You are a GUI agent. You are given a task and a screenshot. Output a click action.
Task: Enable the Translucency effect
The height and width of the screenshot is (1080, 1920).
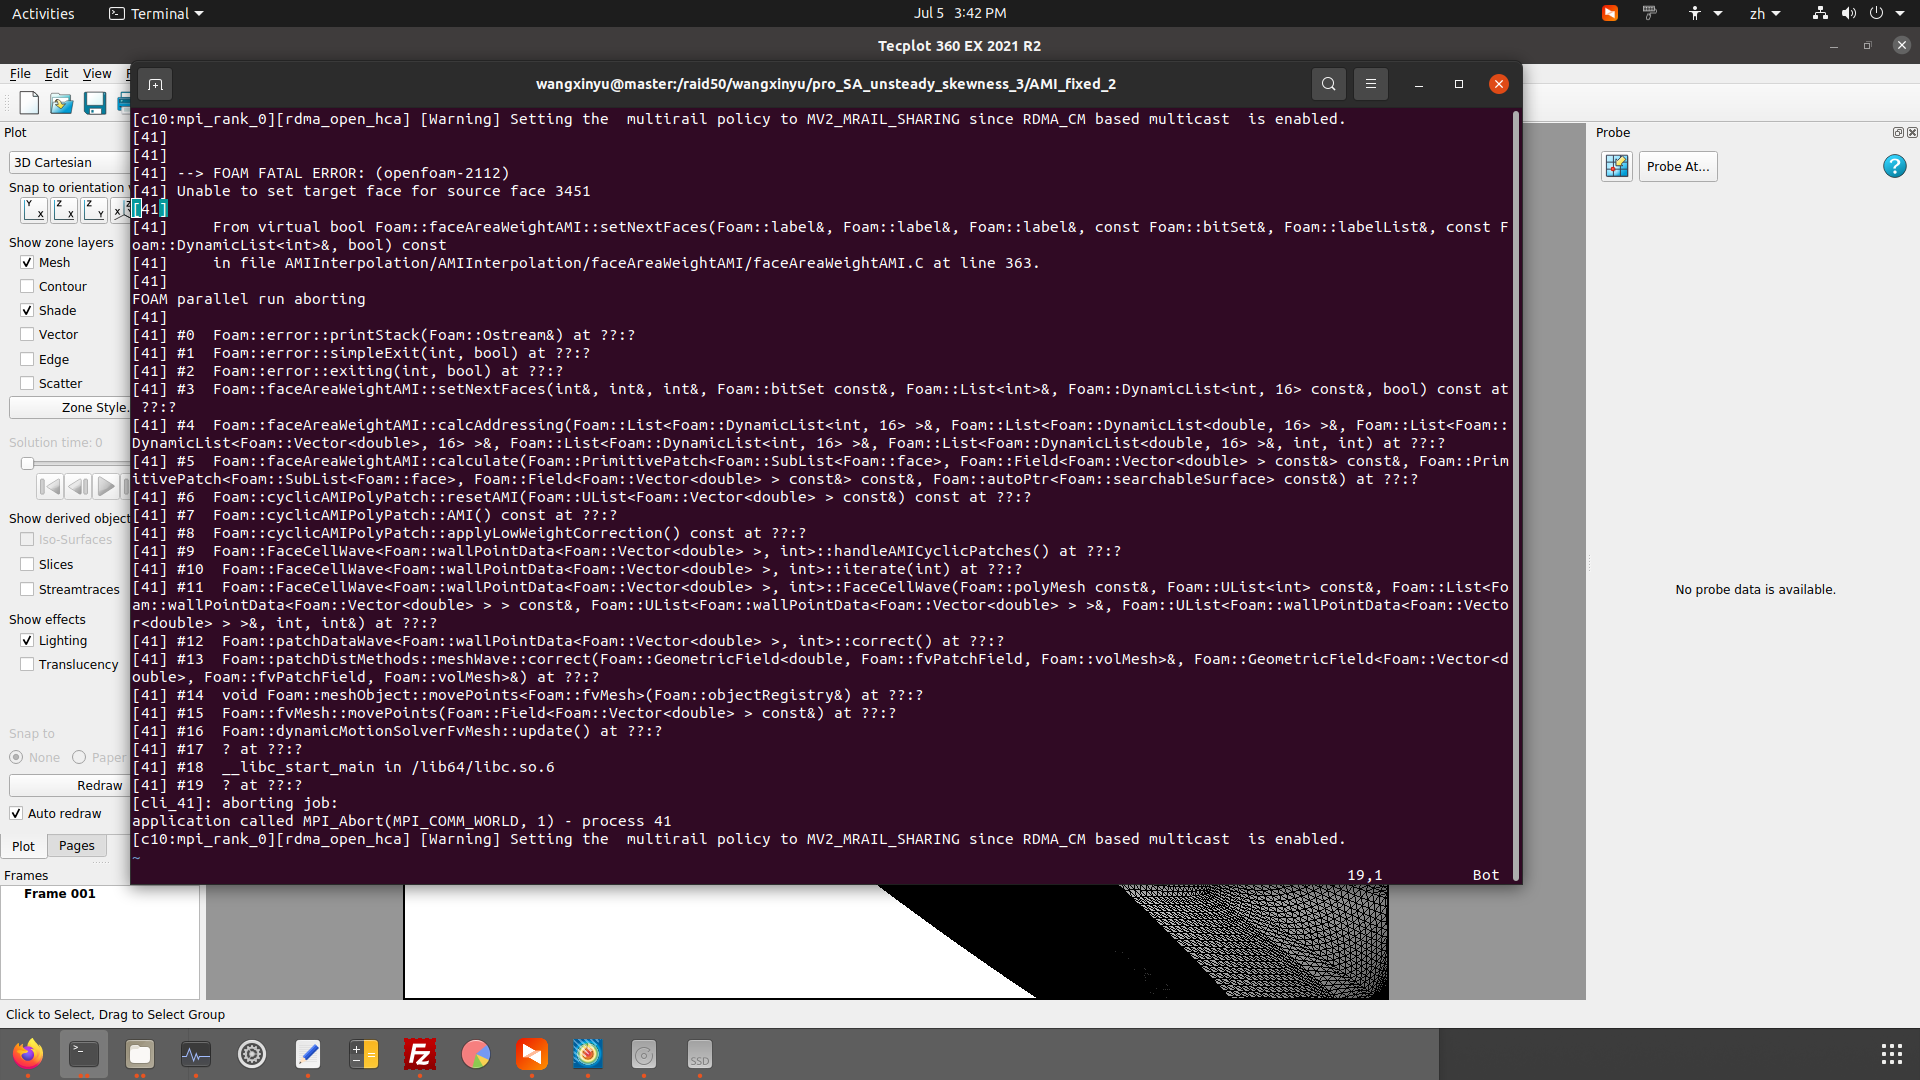coord(27,664)
